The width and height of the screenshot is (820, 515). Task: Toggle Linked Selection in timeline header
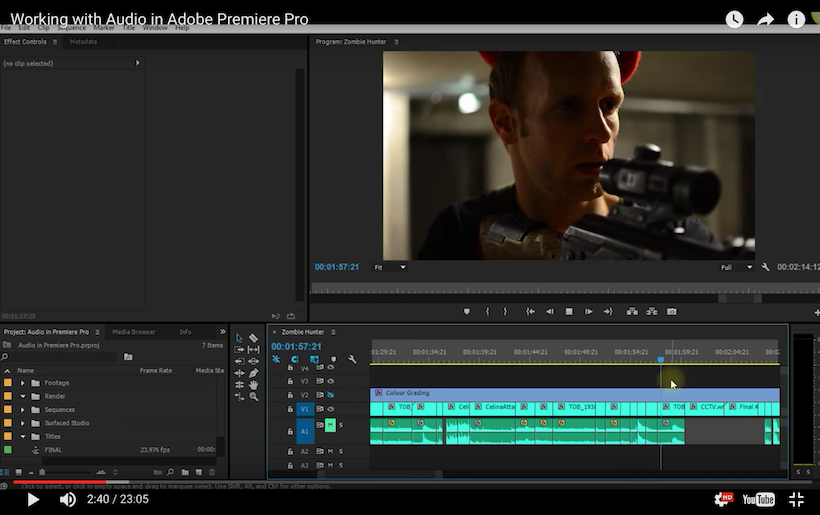tap(314, 359)
